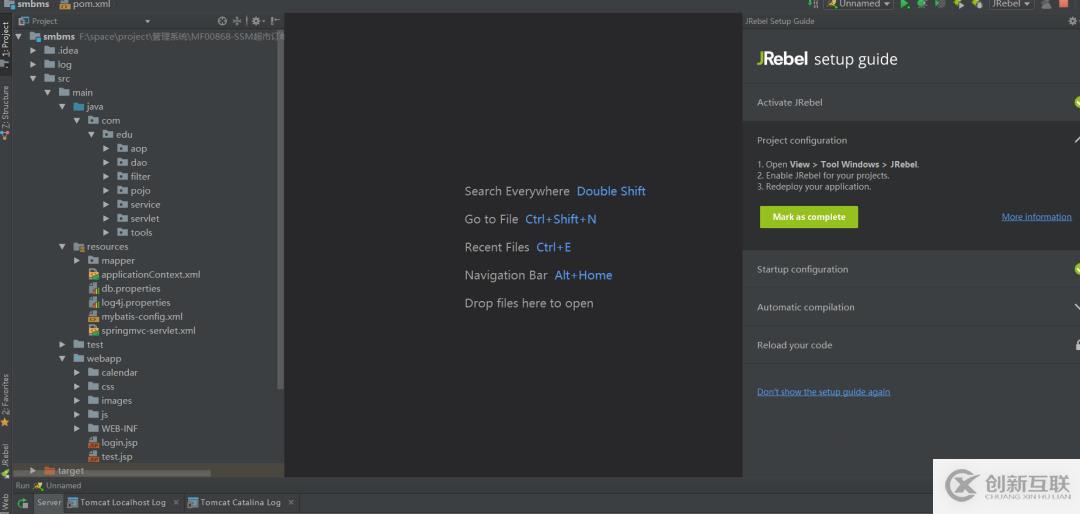Expand Automatic compilation section arrow
Screen dimensions: 1080x514
(1076, 307)
